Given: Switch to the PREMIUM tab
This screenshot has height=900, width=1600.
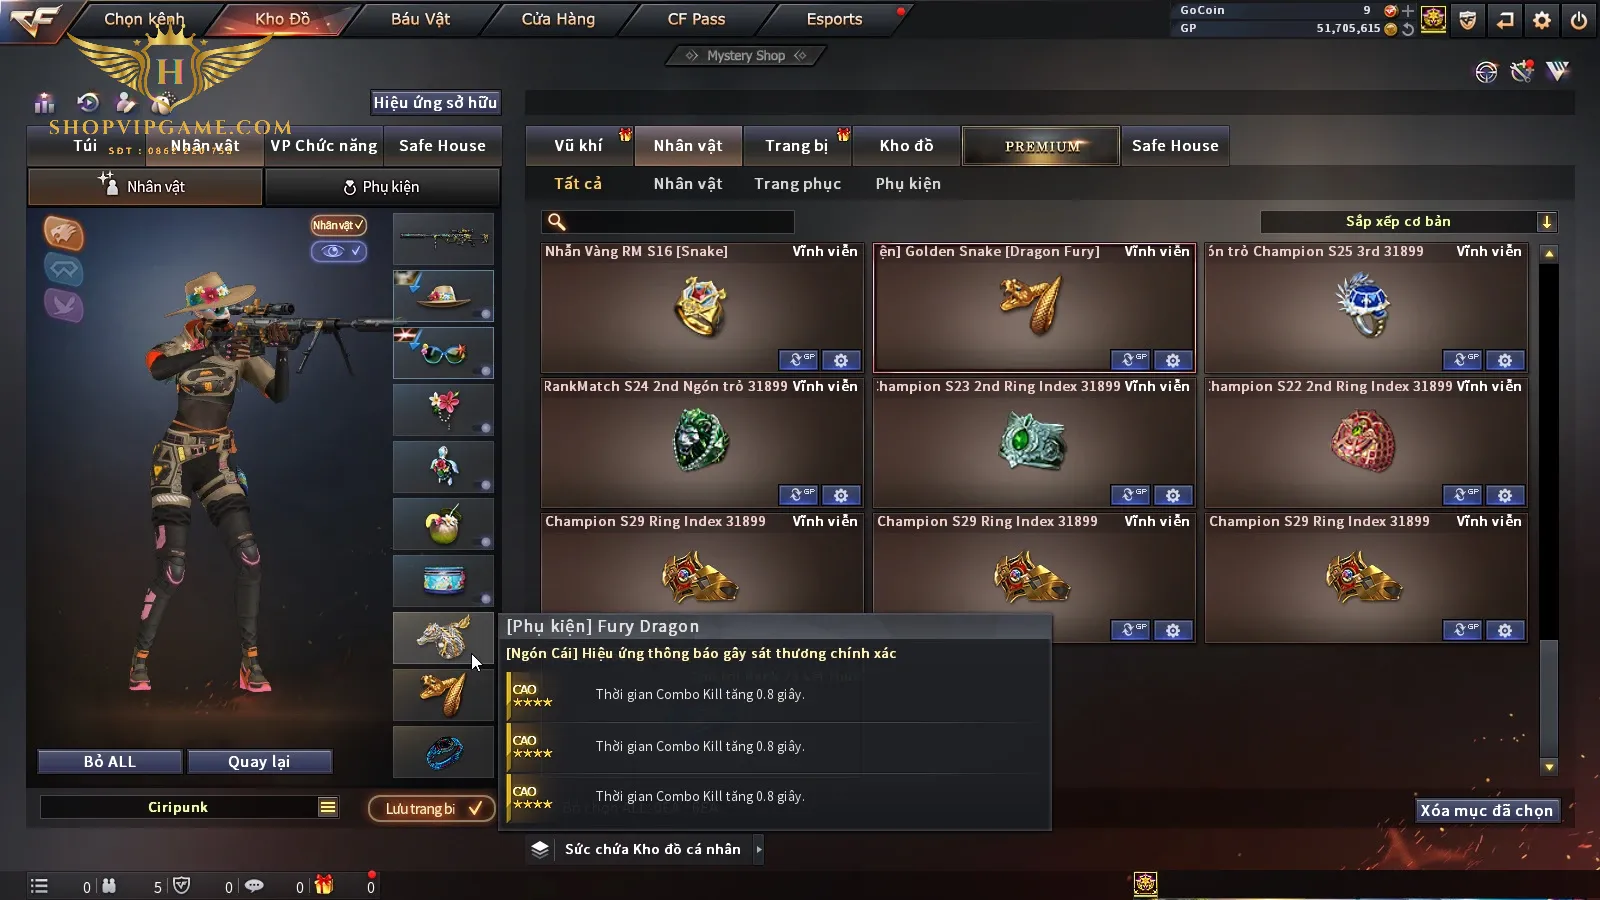Looking at the screenshot, I should tap(1041, 146).
